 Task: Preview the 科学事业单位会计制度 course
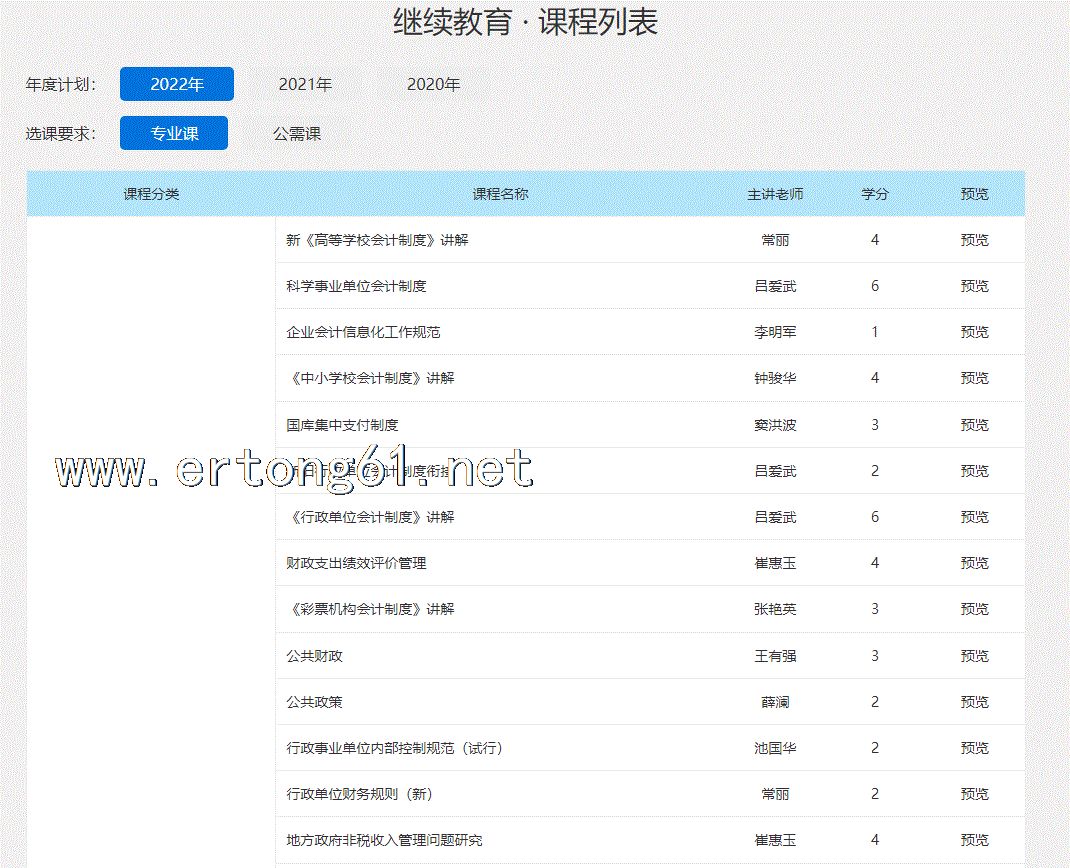[974, 286]
